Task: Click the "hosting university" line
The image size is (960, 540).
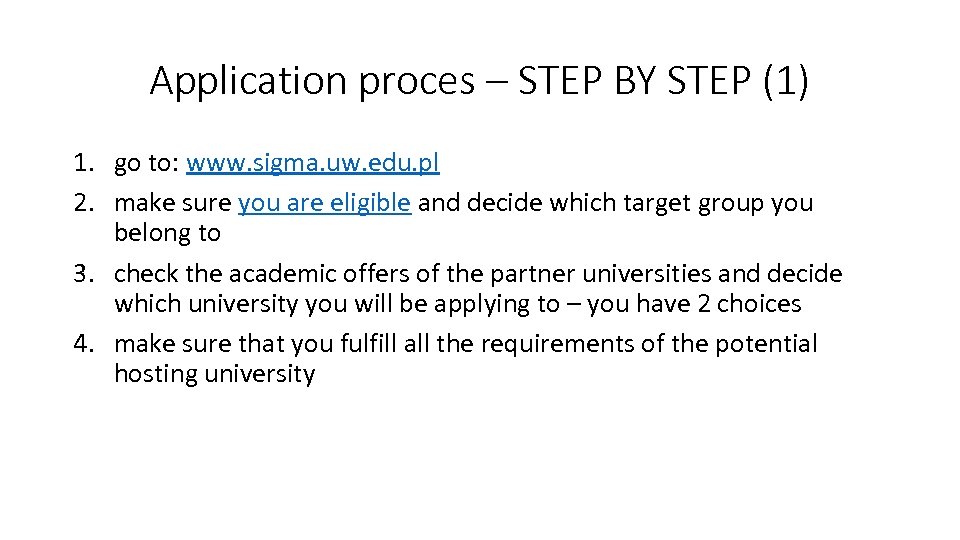Action: coord(214,375)
